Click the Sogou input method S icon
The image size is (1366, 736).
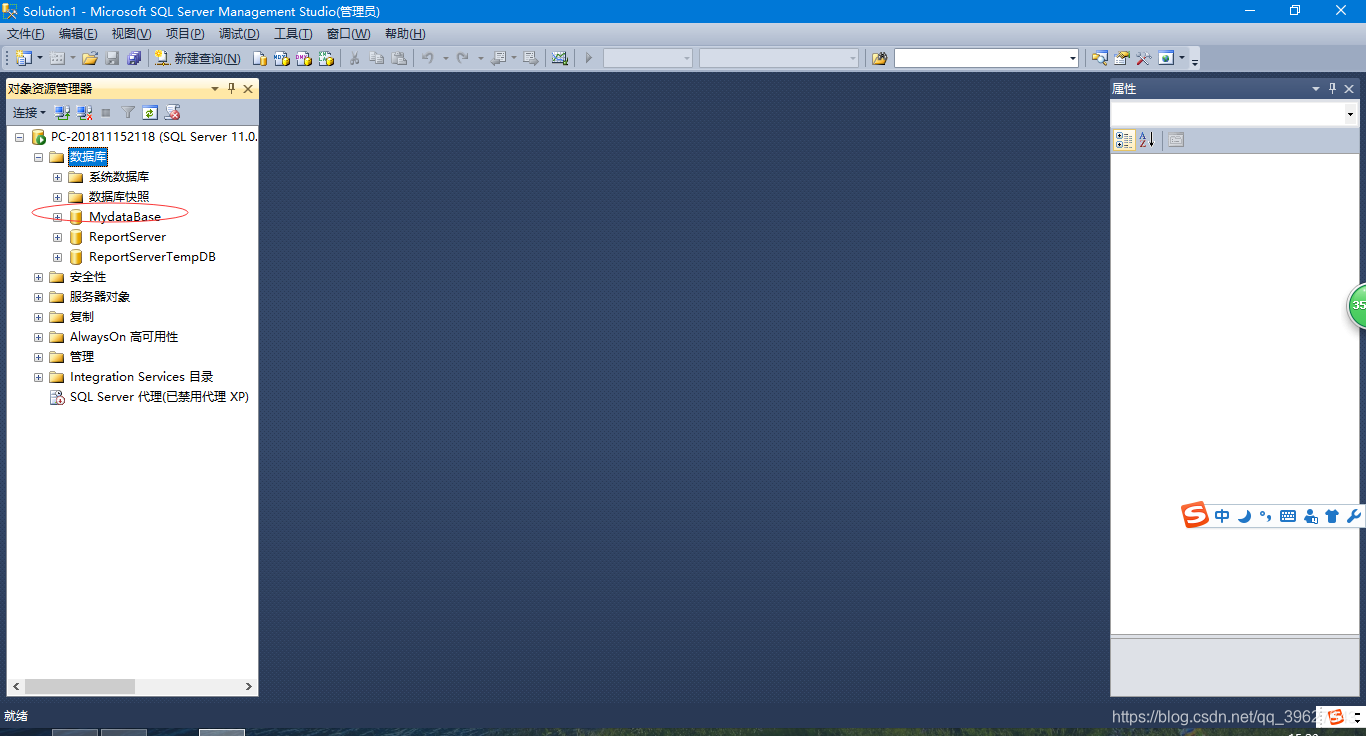point(1195,516)
